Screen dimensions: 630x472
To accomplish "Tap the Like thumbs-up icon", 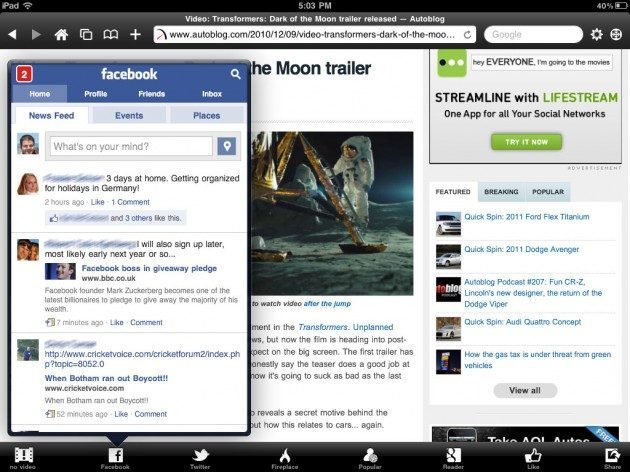I will coord(532,456).
